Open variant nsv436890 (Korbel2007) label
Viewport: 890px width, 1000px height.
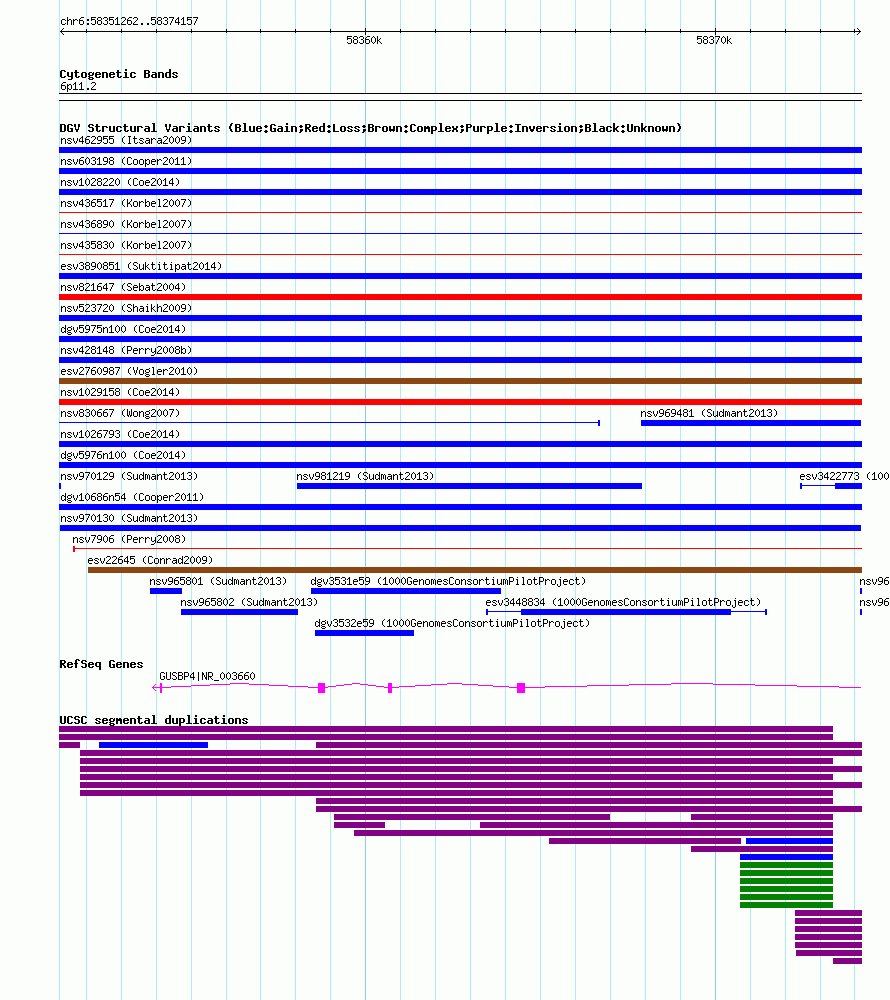[126, 224]
